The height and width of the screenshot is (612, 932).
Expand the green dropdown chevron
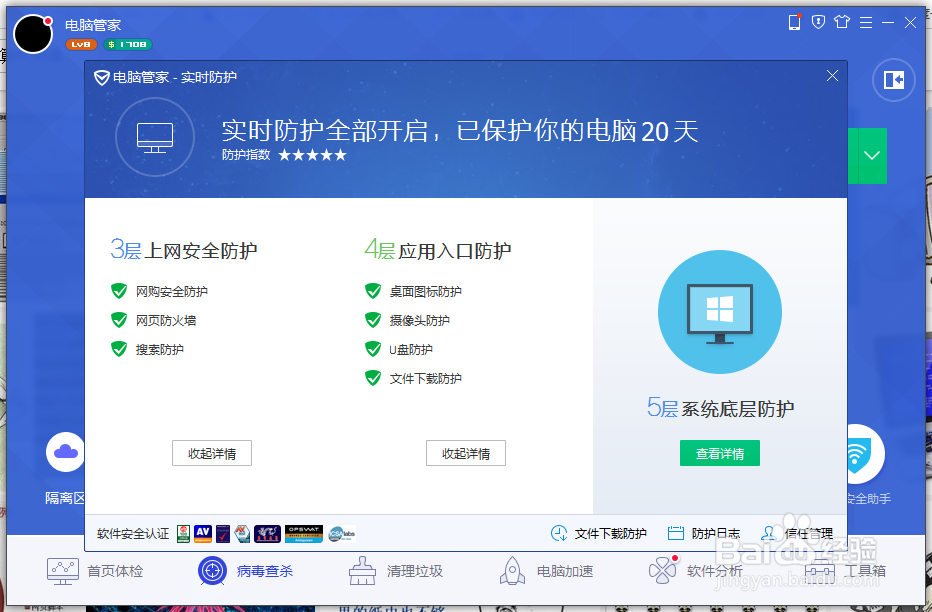[872, 156]
